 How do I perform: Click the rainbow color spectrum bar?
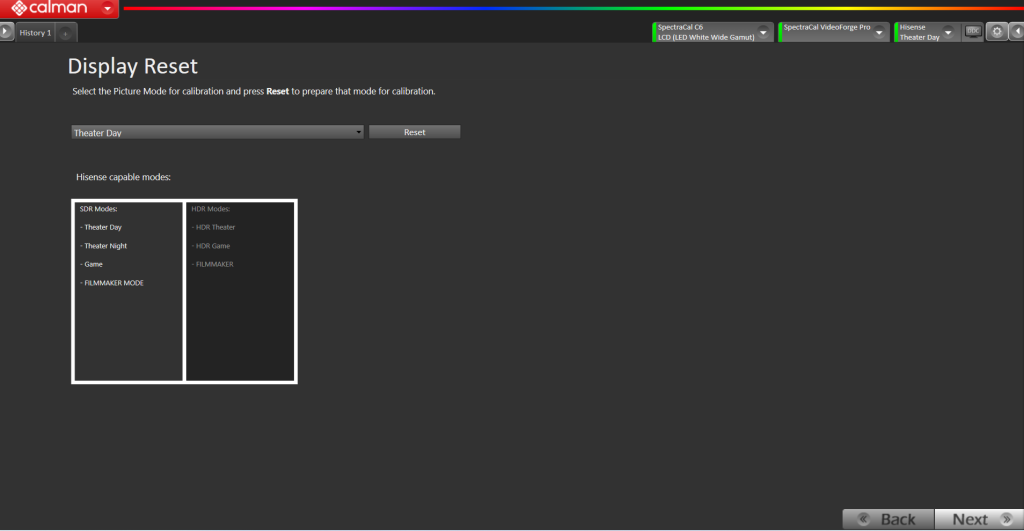pos(570,8)
